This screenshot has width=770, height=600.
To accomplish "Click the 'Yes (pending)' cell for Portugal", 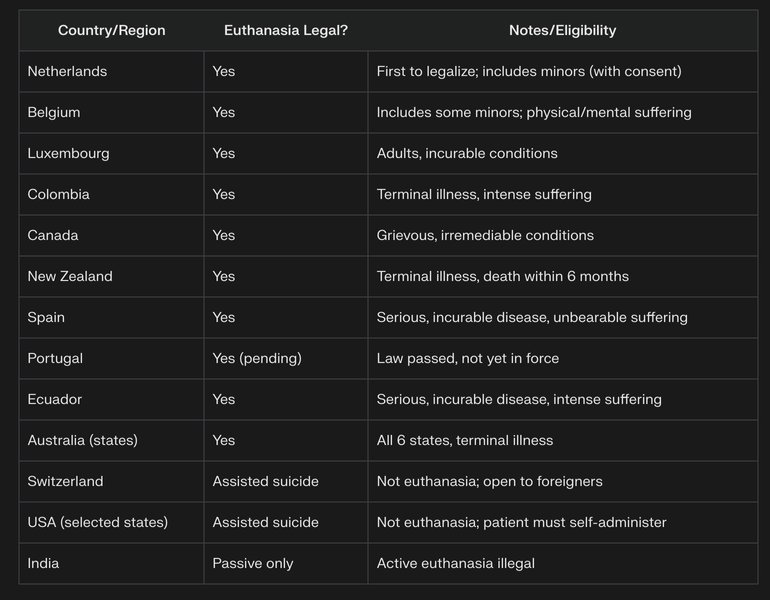I will tap(257, 358).
